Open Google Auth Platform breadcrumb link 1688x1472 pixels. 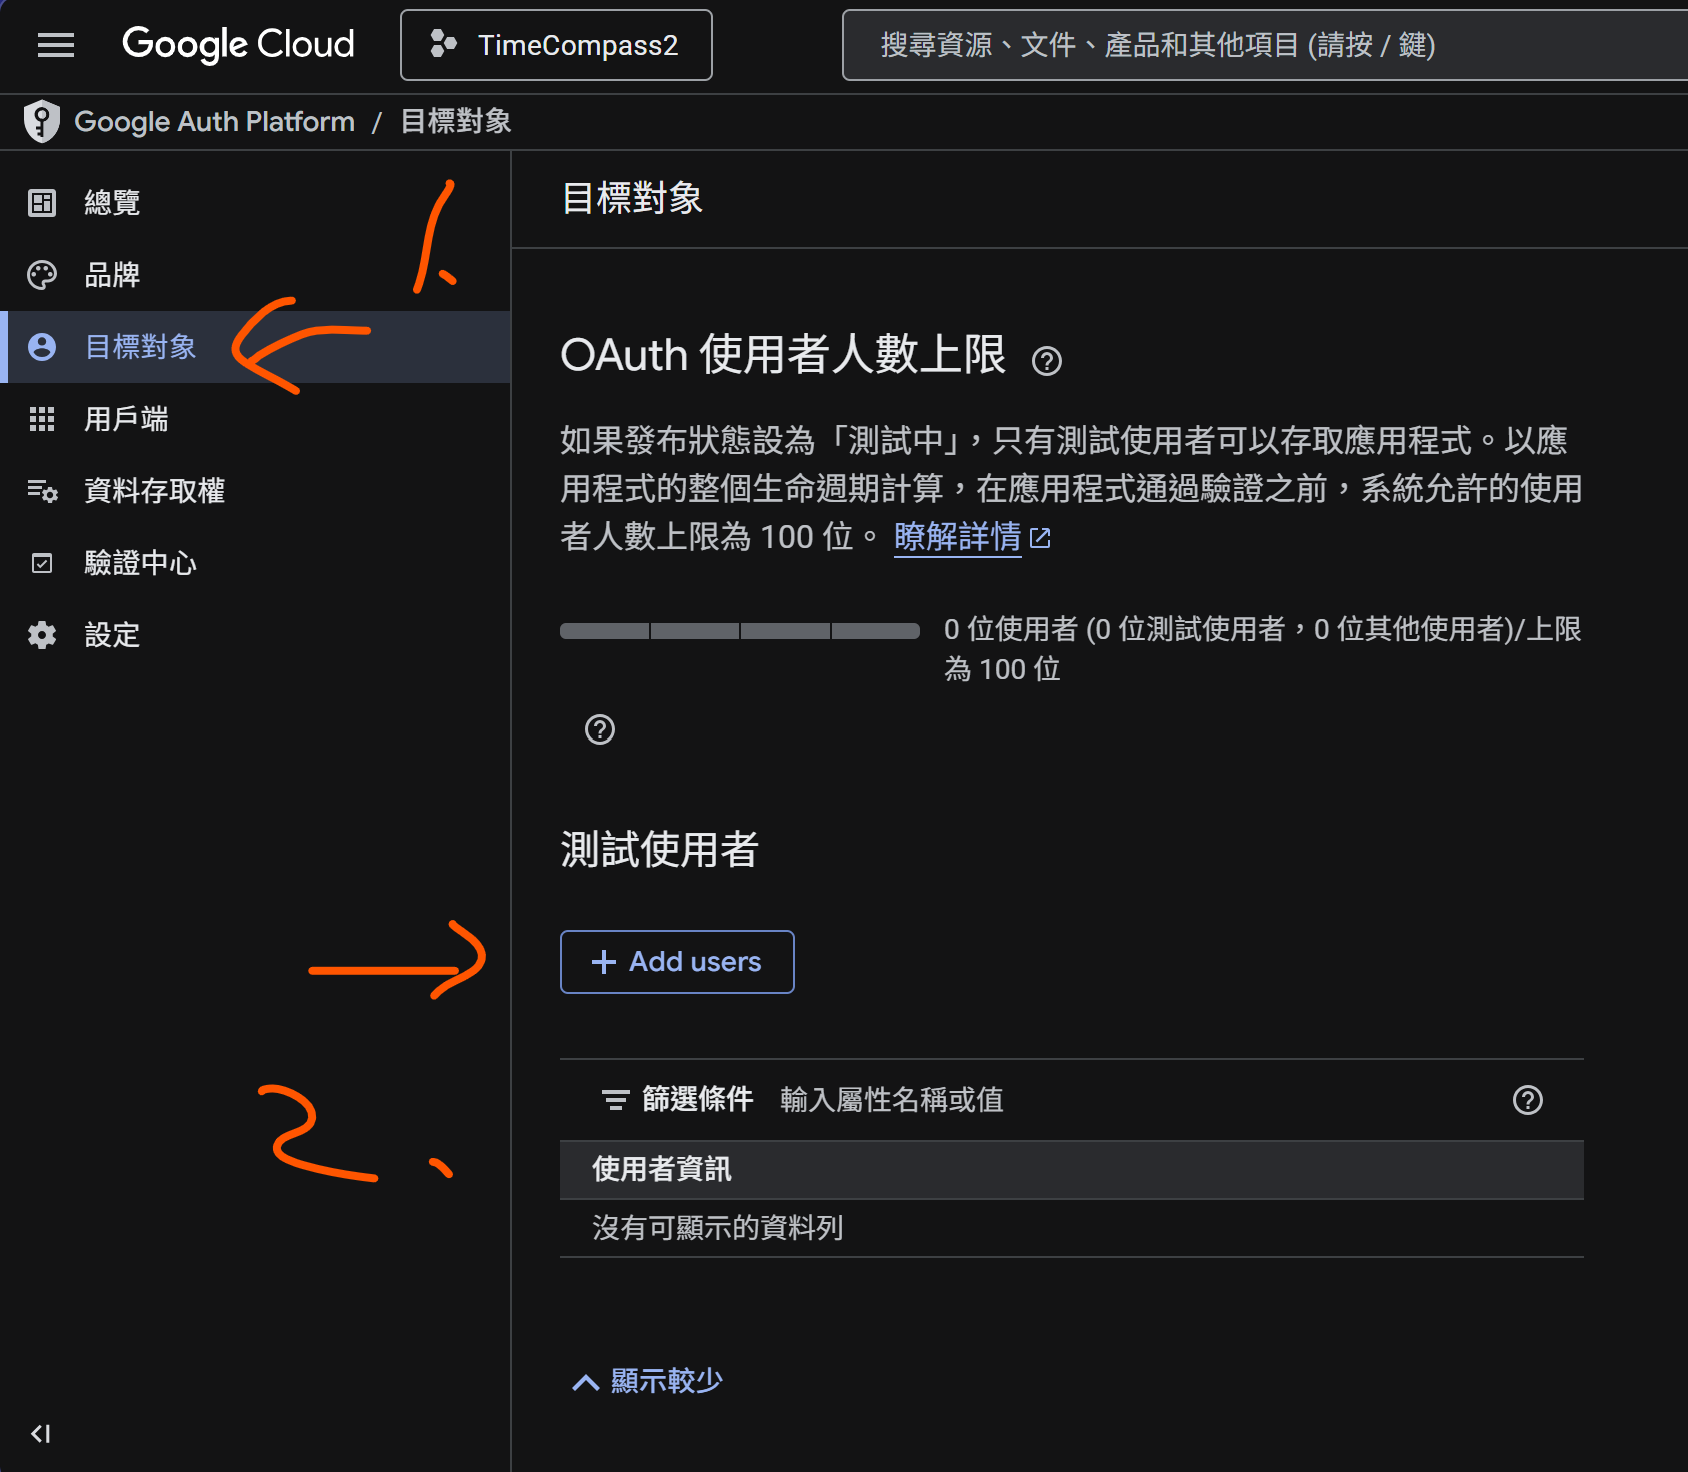[214, 122]
